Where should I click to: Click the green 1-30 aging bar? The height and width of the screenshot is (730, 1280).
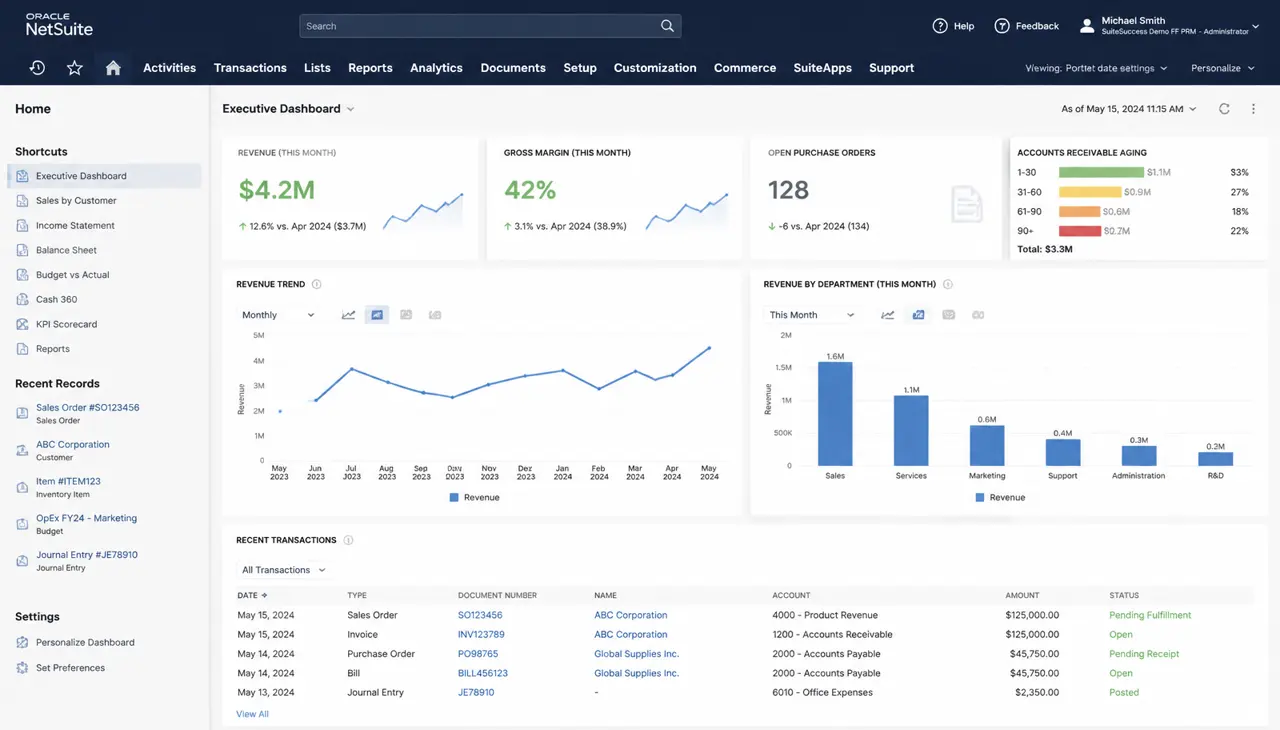tap(1101, 172)
